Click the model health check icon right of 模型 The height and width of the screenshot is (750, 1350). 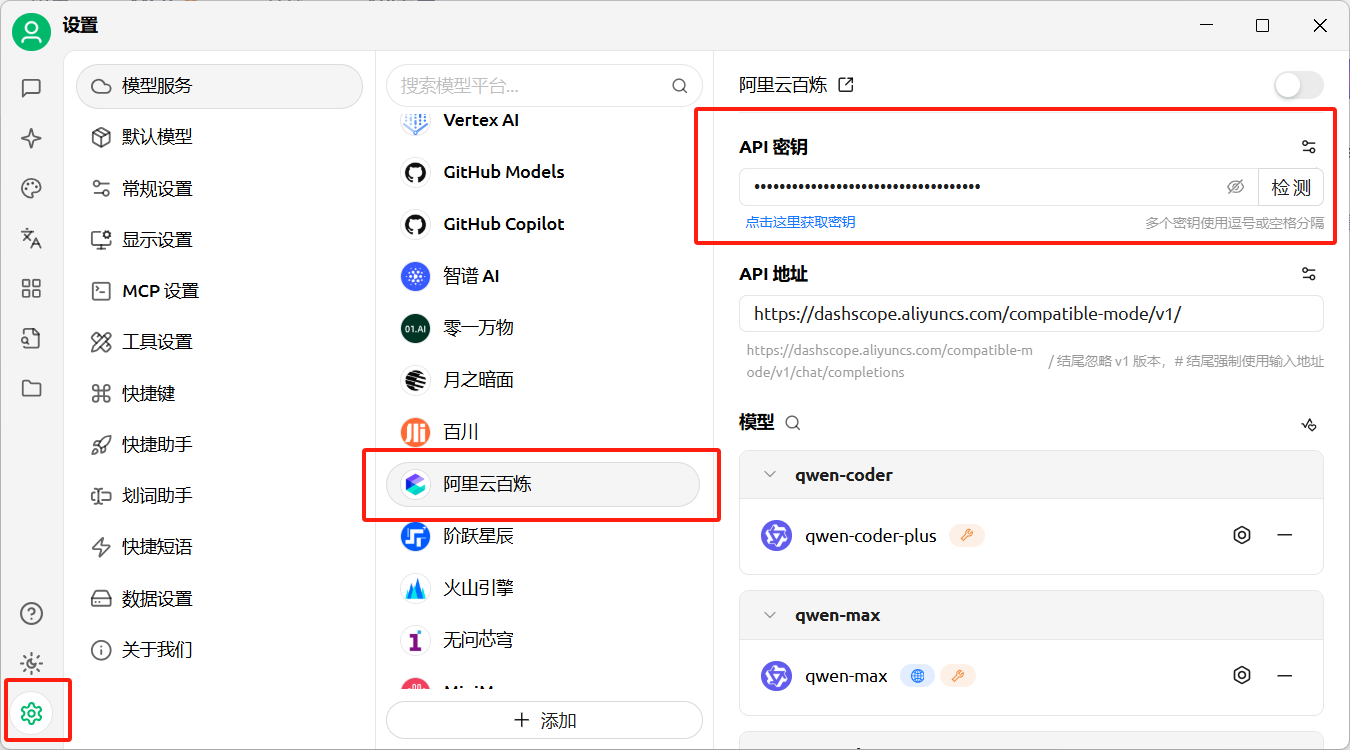coord(1308,424)
